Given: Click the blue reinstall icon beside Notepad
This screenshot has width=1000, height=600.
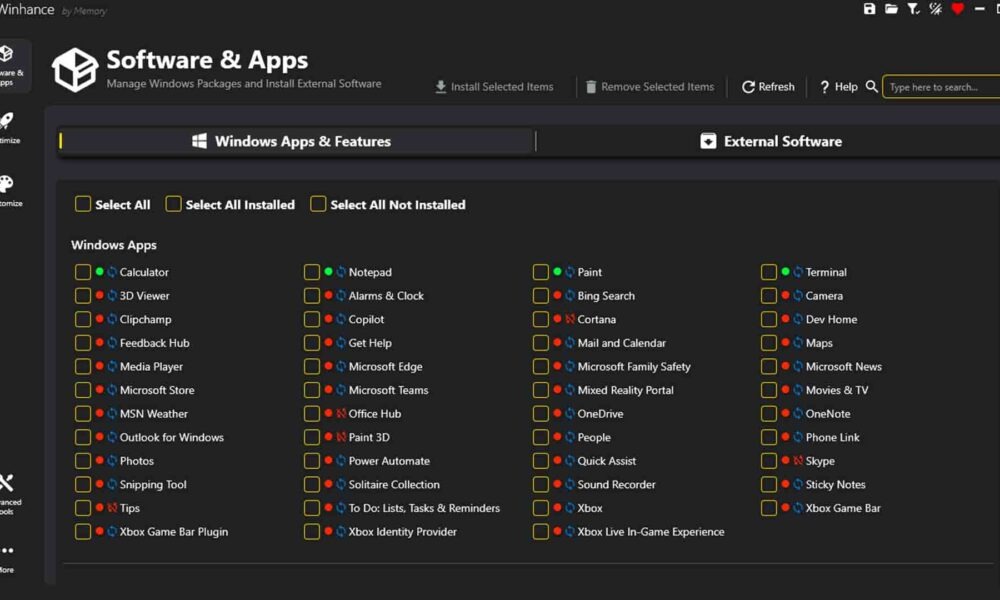Looking at the screenshot, I should coord(341,272).
